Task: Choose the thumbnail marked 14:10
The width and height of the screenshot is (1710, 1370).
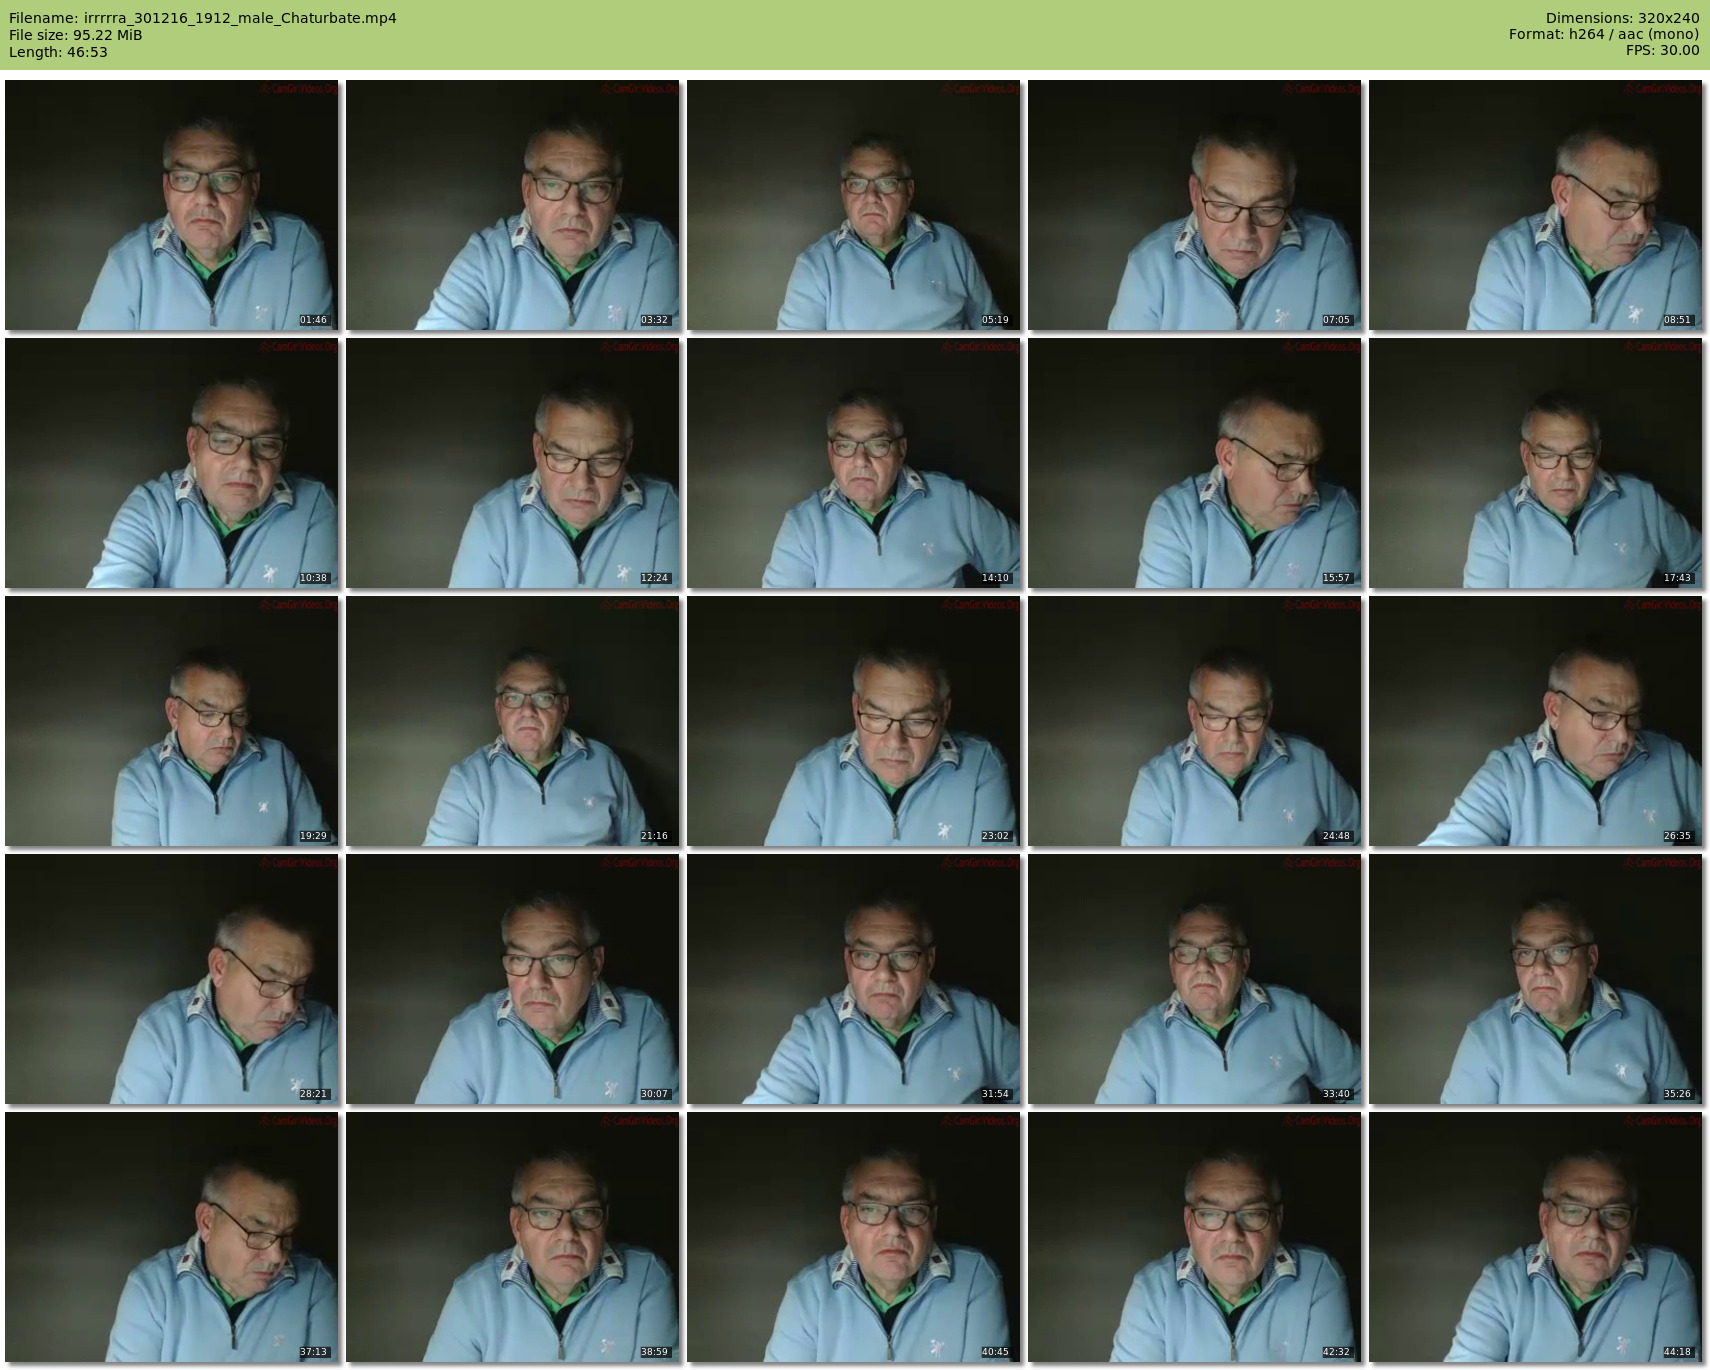Action: click(854, 463)
